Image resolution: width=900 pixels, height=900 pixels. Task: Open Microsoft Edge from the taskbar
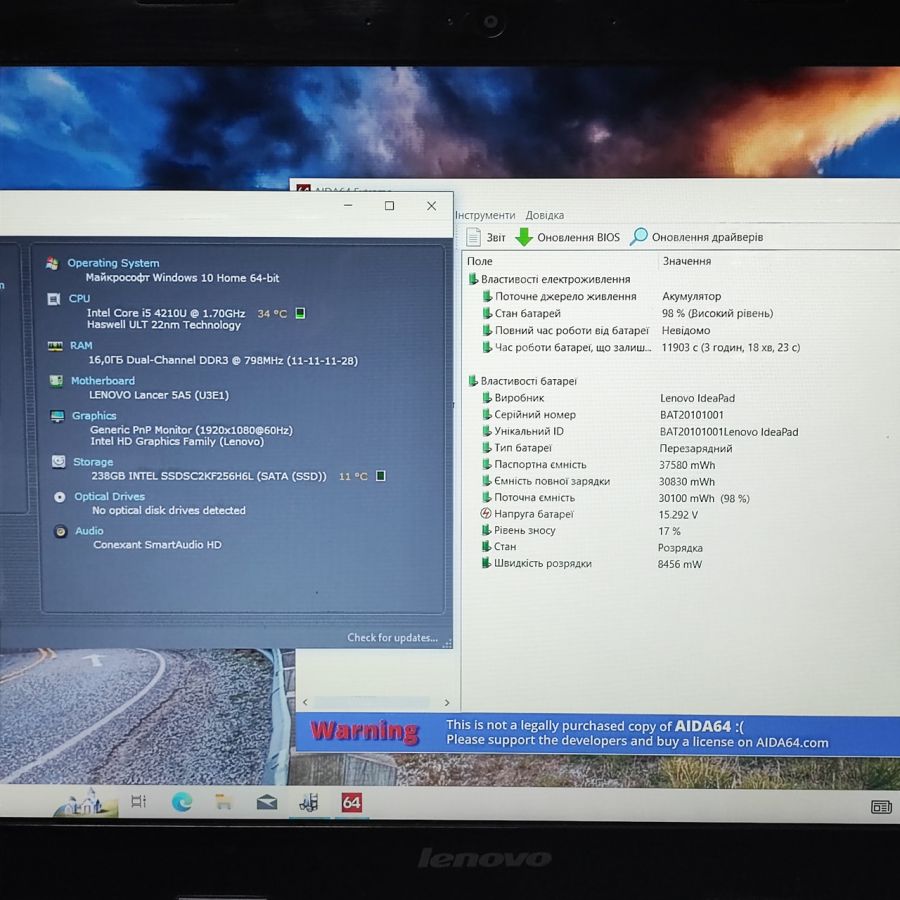click(182, 802)
